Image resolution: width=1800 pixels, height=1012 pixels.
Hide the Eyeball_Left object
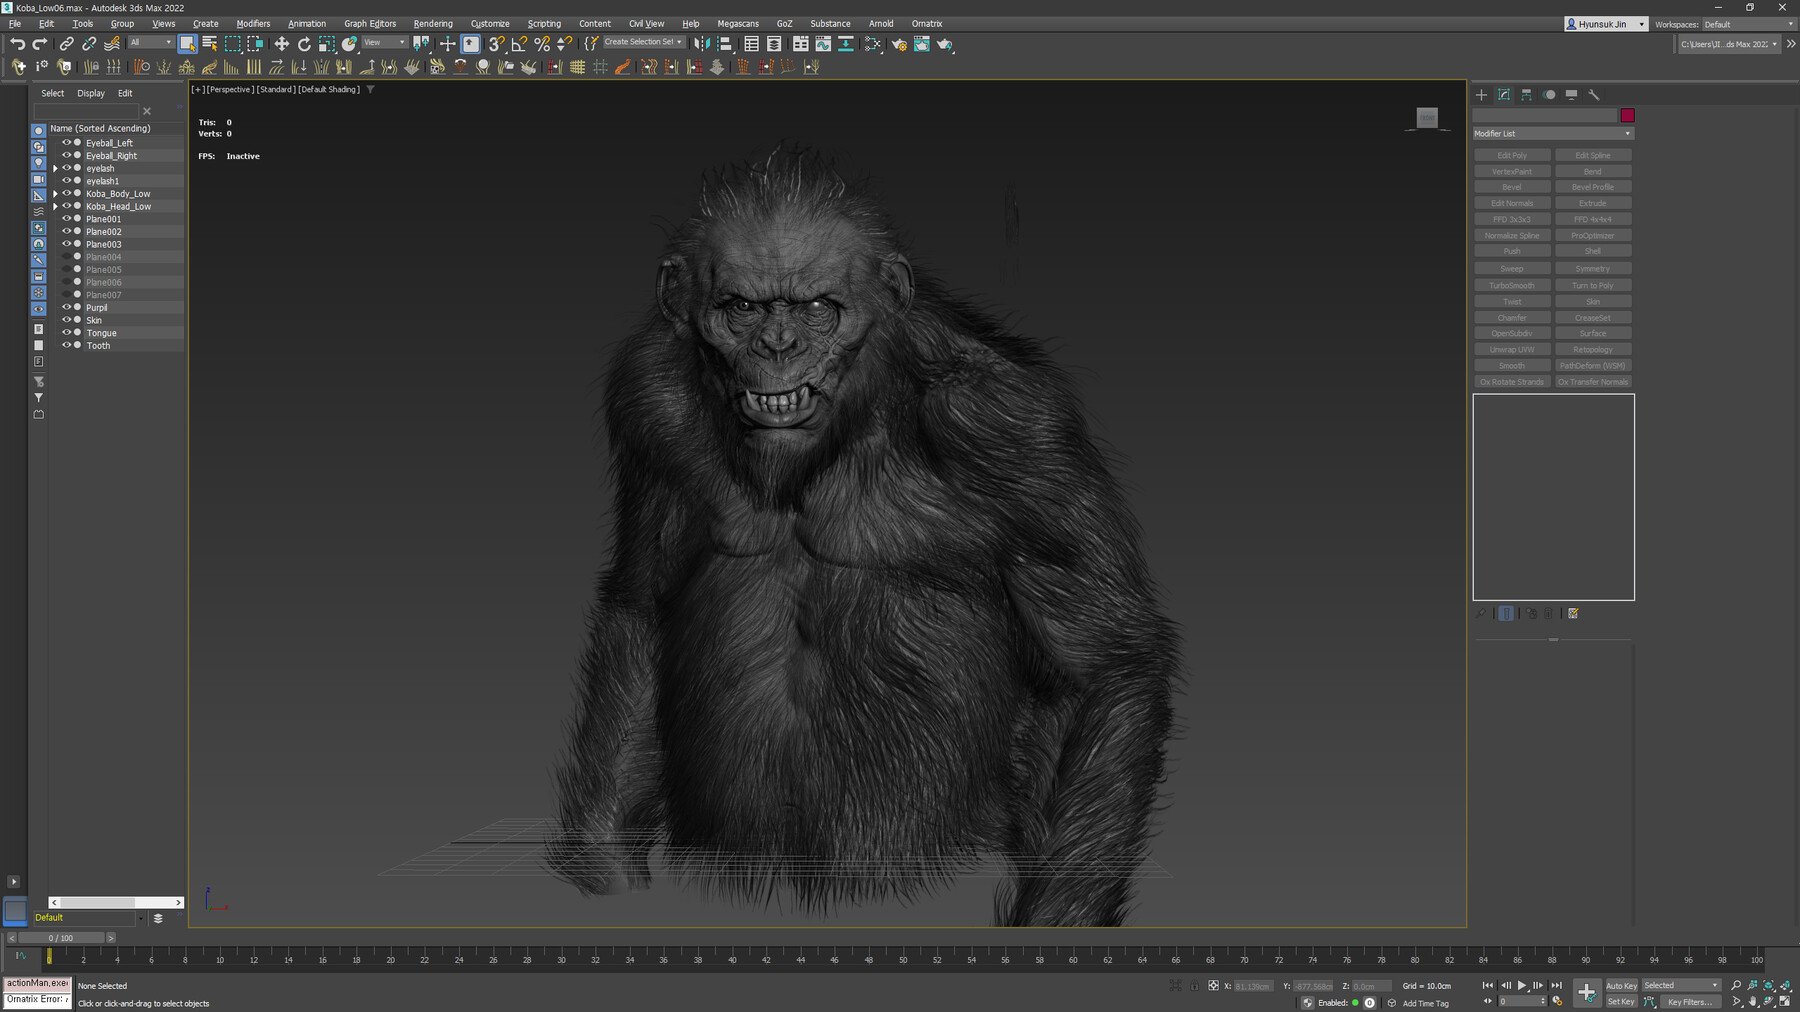tap(67, 143)
